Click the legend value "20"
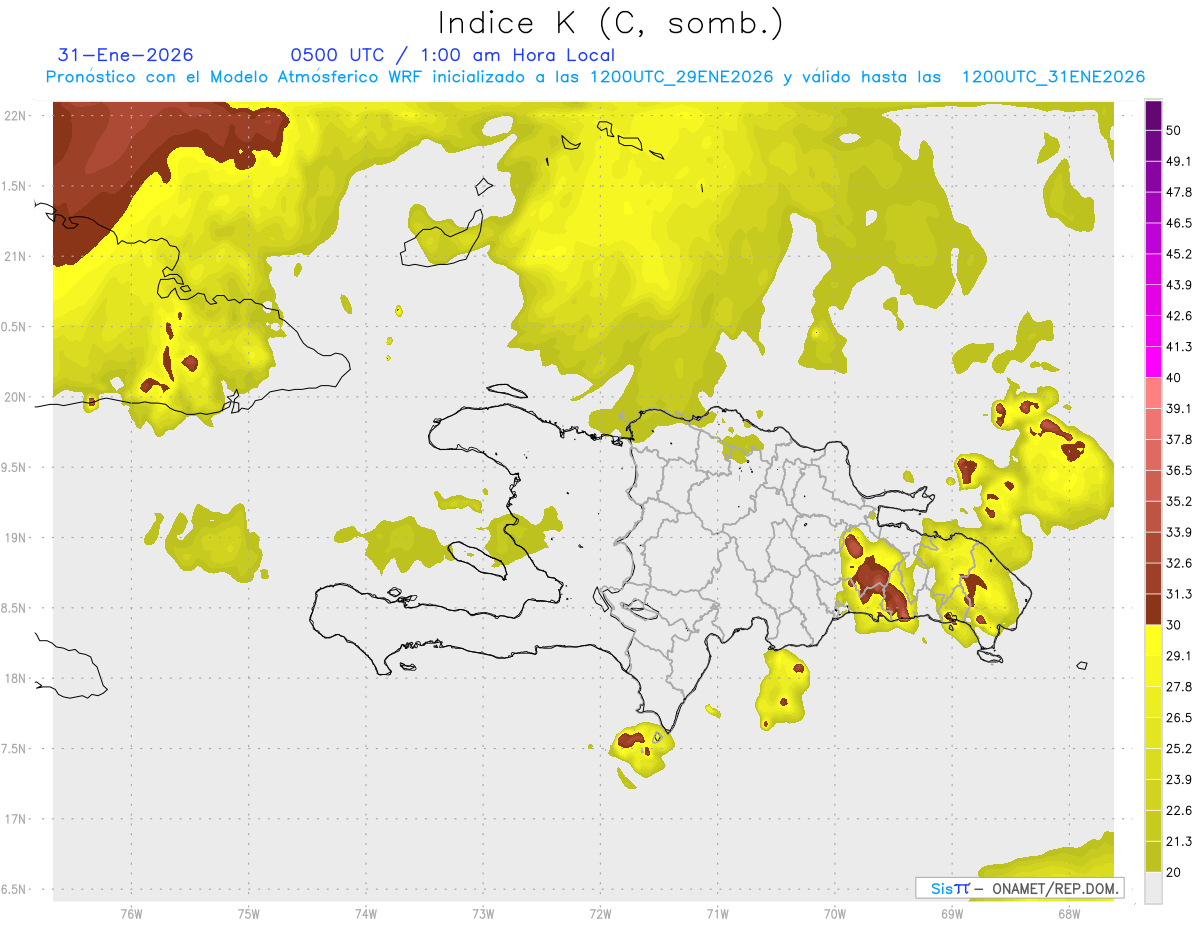1200x927 pixels. [1176, 872]
